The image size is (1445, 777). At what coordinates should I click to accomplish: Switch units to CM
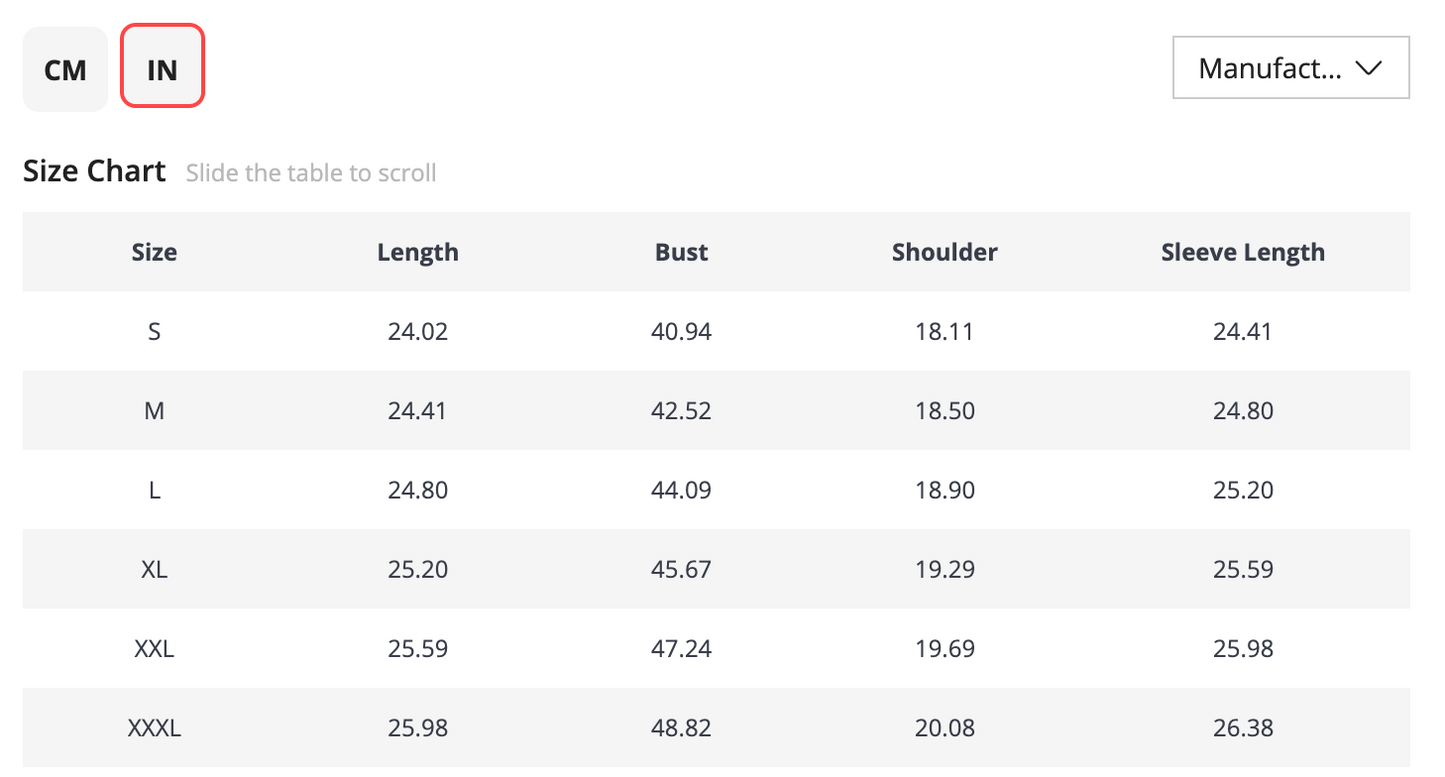pyautogui.click(x=65, y=69)
